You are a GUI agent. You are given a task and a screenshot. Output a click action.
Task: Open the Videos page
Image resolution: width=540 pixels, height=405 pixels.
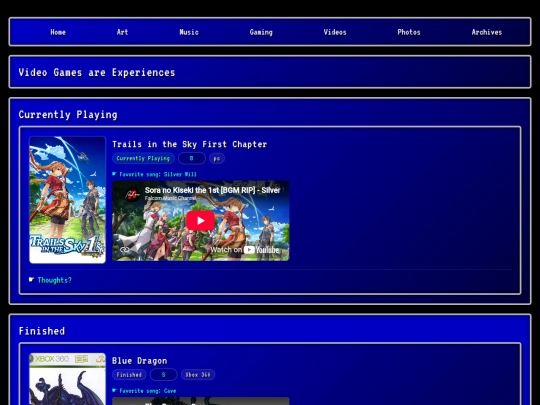click(x=335, y=32)
